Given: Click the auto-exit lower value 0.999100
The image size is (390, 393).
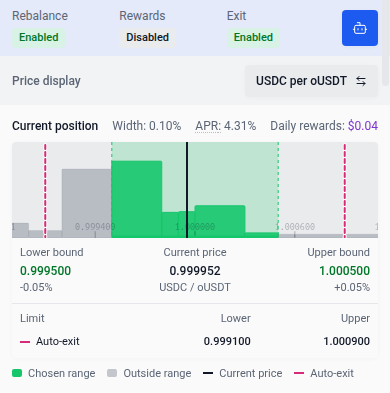Looking at the screenshot, I should 227,341.
